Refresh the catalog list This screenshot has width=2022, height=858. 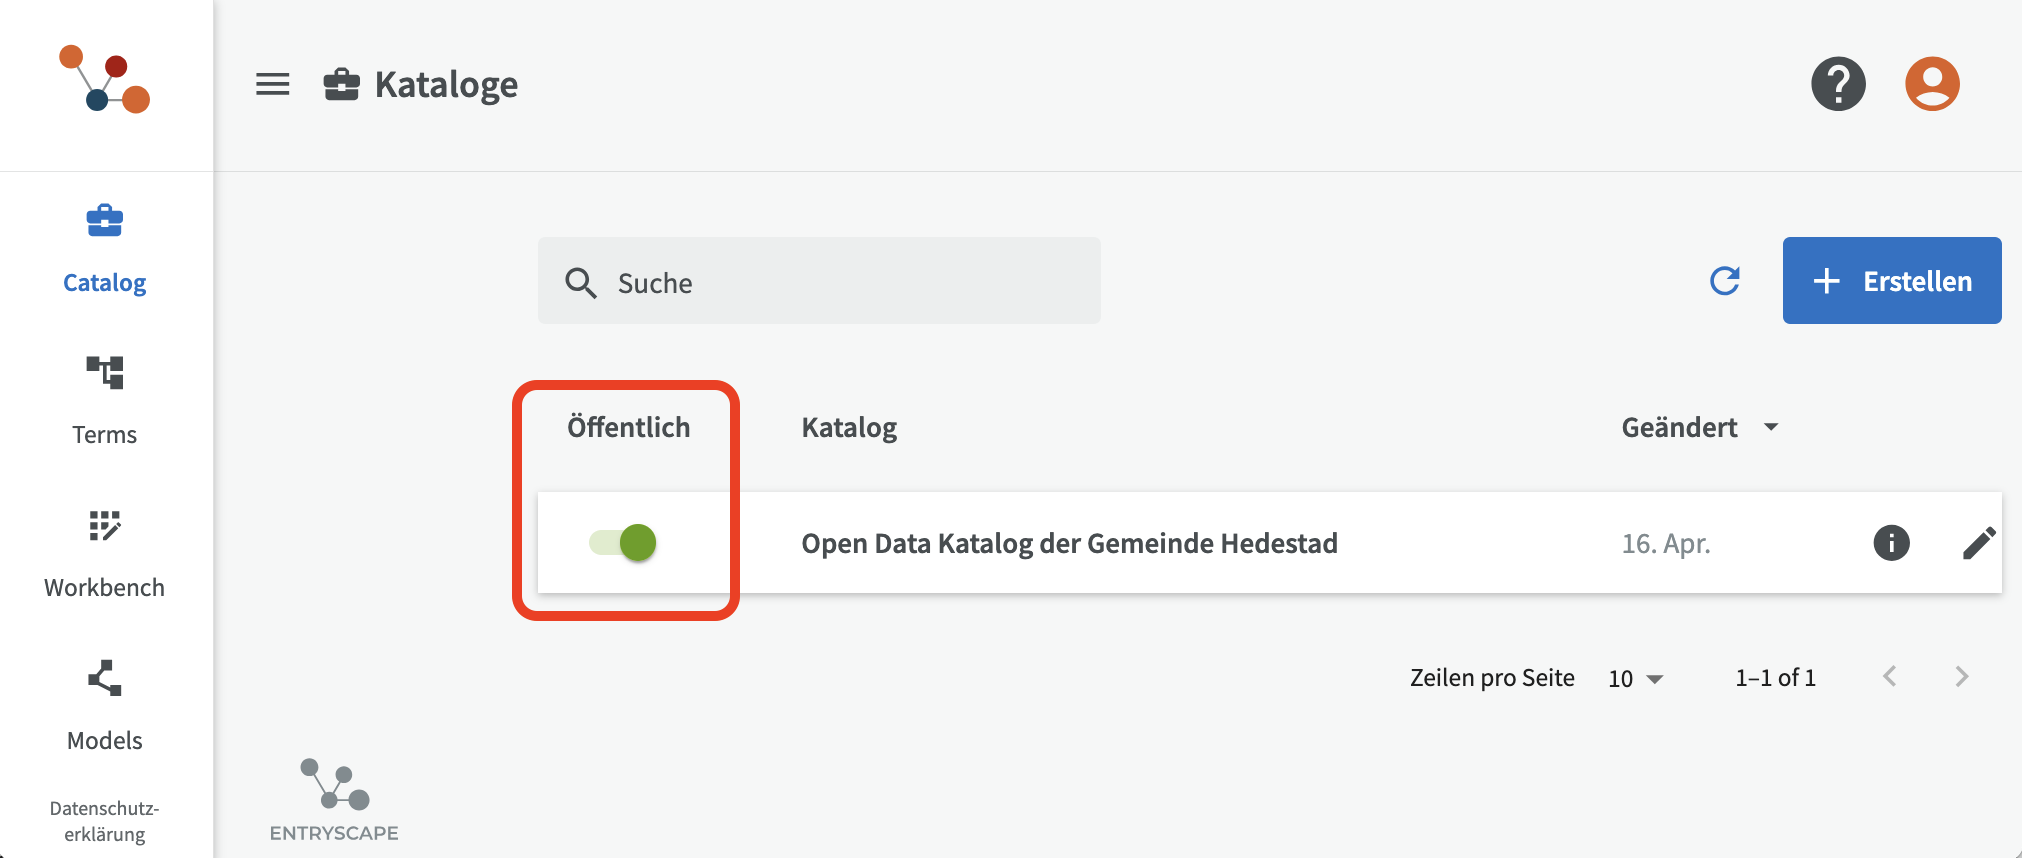pos(1725,281)
